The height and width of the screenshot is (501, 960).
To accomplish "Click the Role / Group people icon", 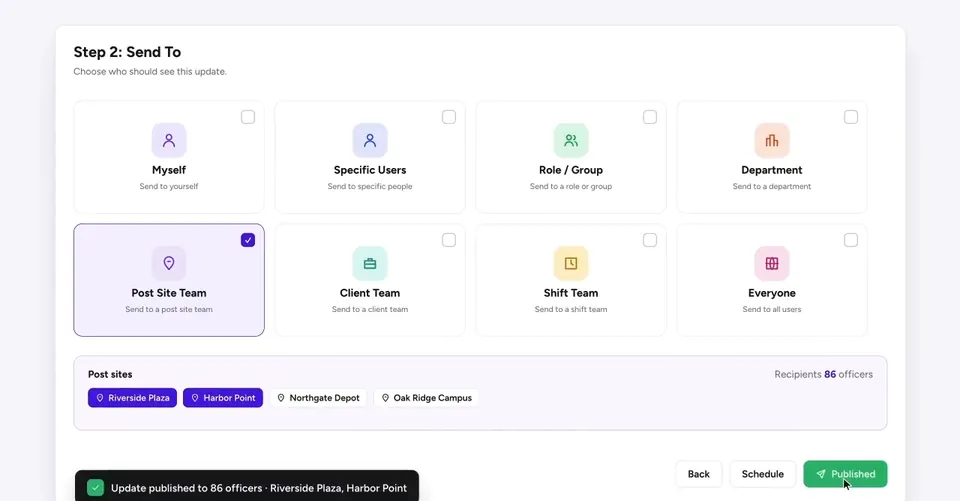I will coord(571,140).
